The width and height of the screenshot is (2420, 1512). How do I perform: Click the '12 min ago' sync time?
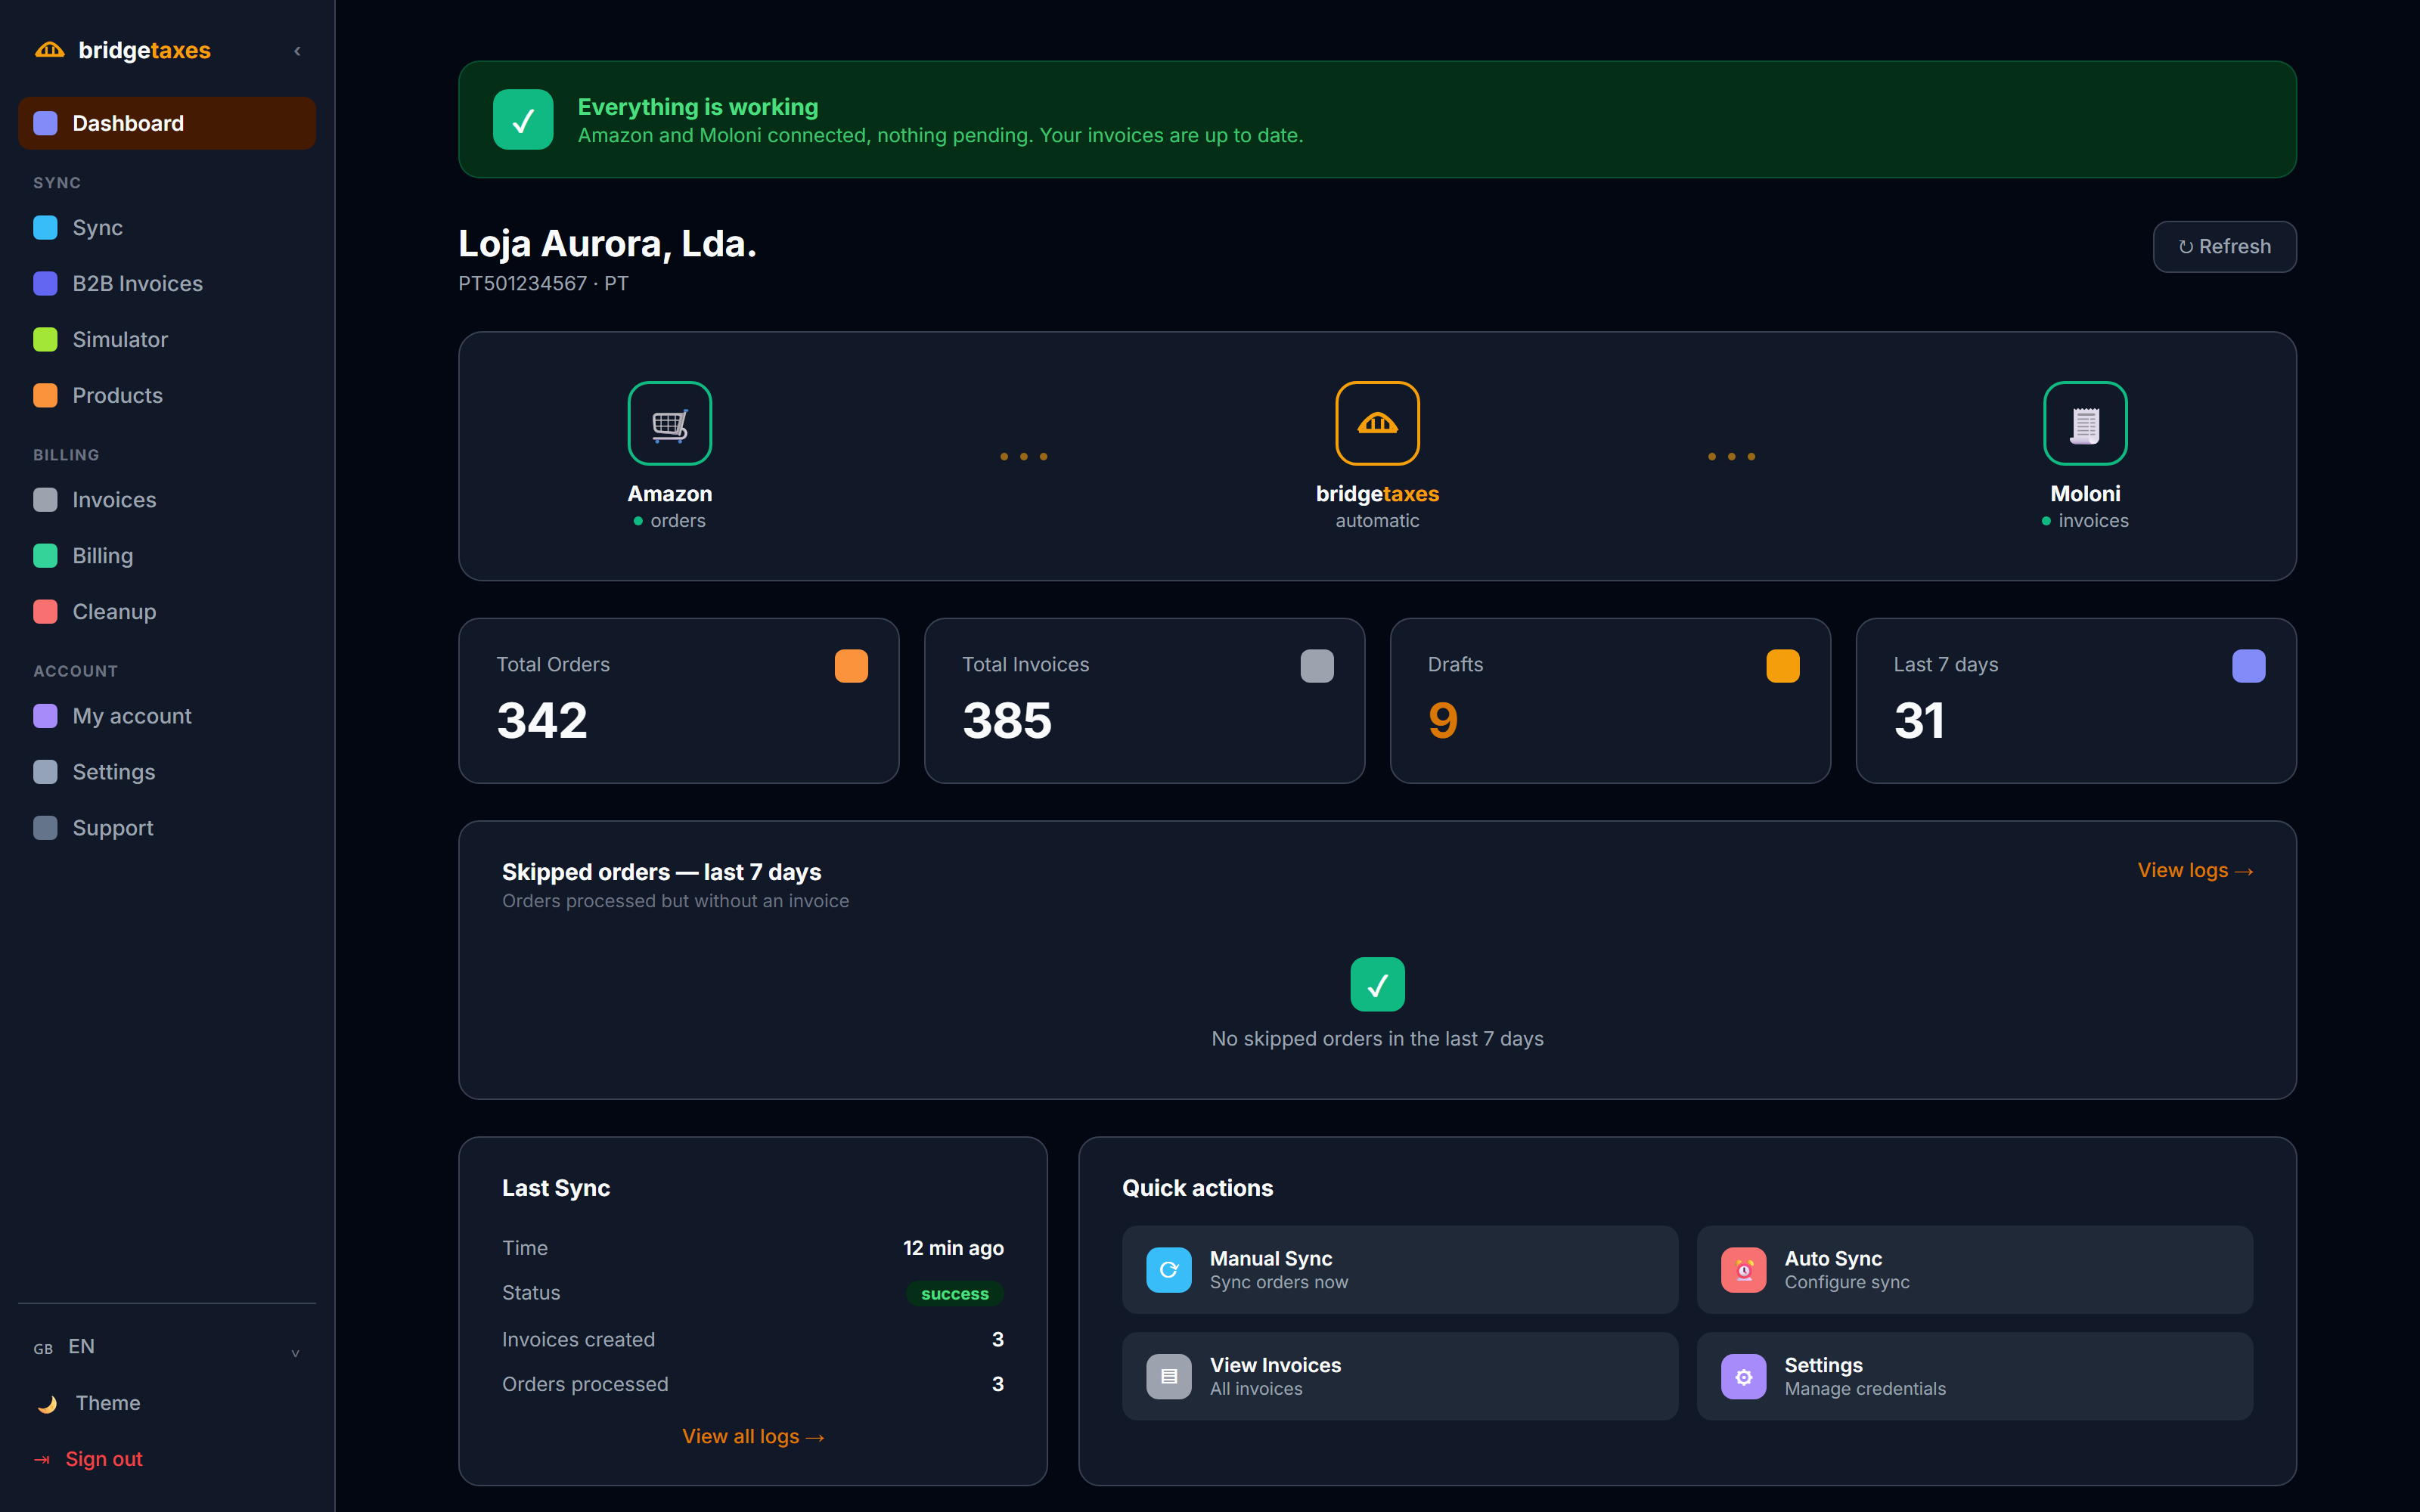pos(953,1248)
